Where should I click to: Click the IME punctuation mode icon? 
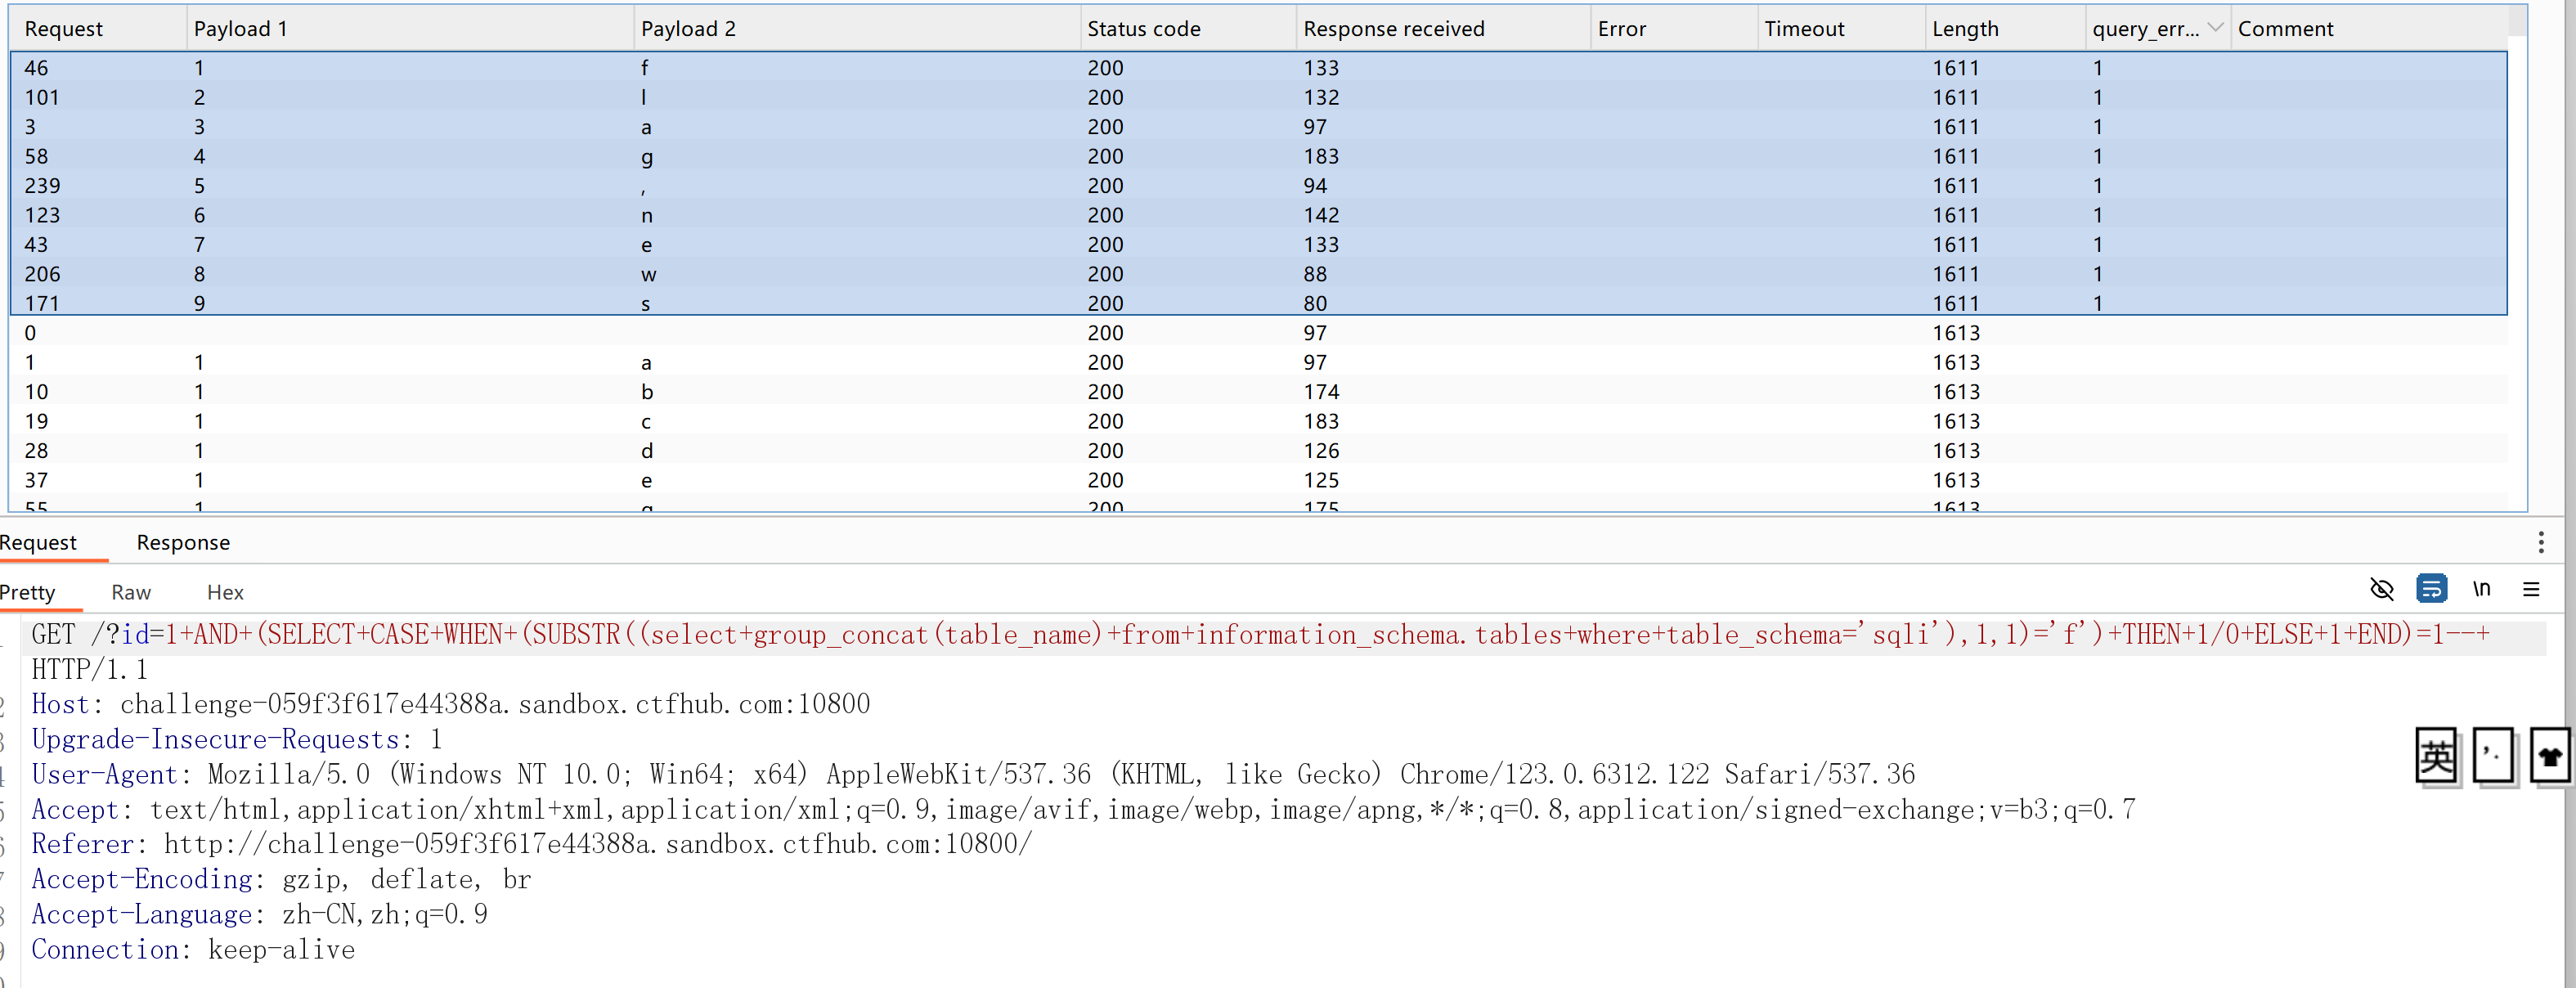(x=2493, y=757)
